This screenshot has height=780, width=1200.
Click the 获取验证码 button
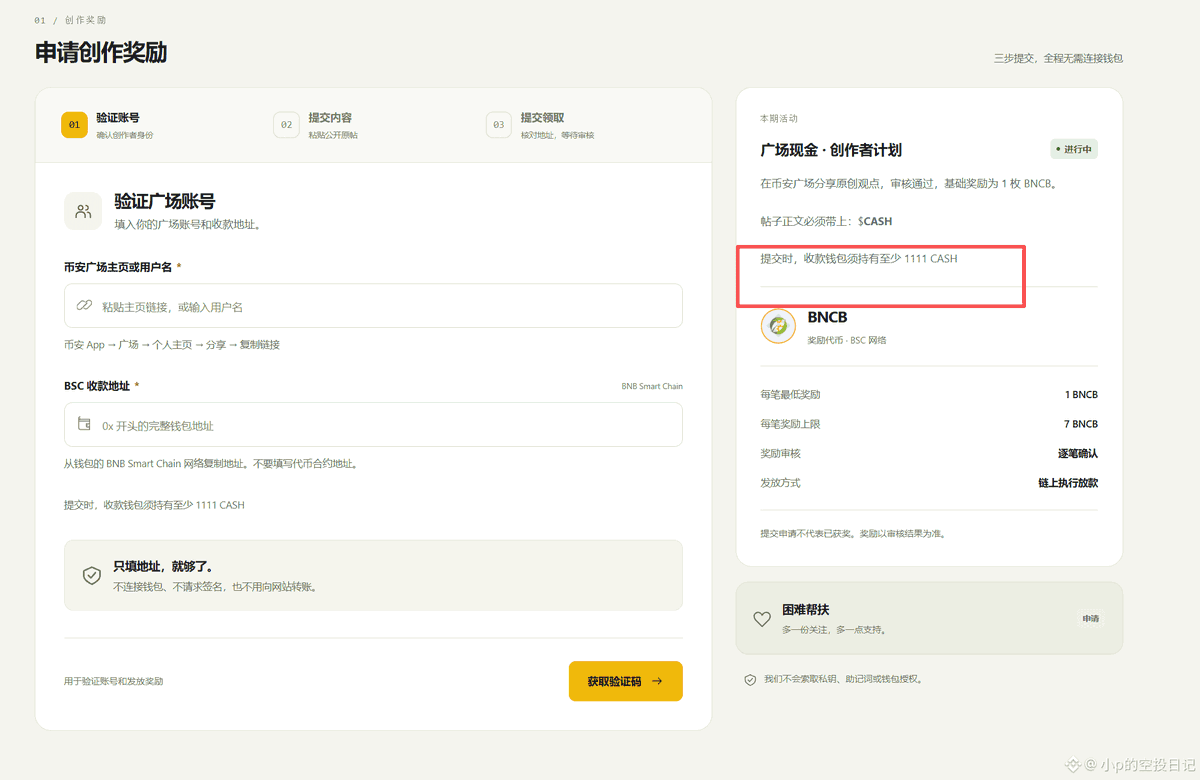tap(626, 681)
